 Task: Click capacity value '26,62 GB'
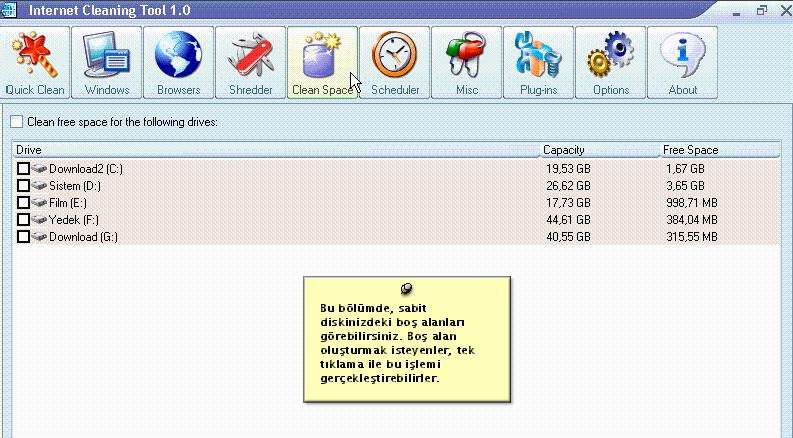[x=568, y=186]
